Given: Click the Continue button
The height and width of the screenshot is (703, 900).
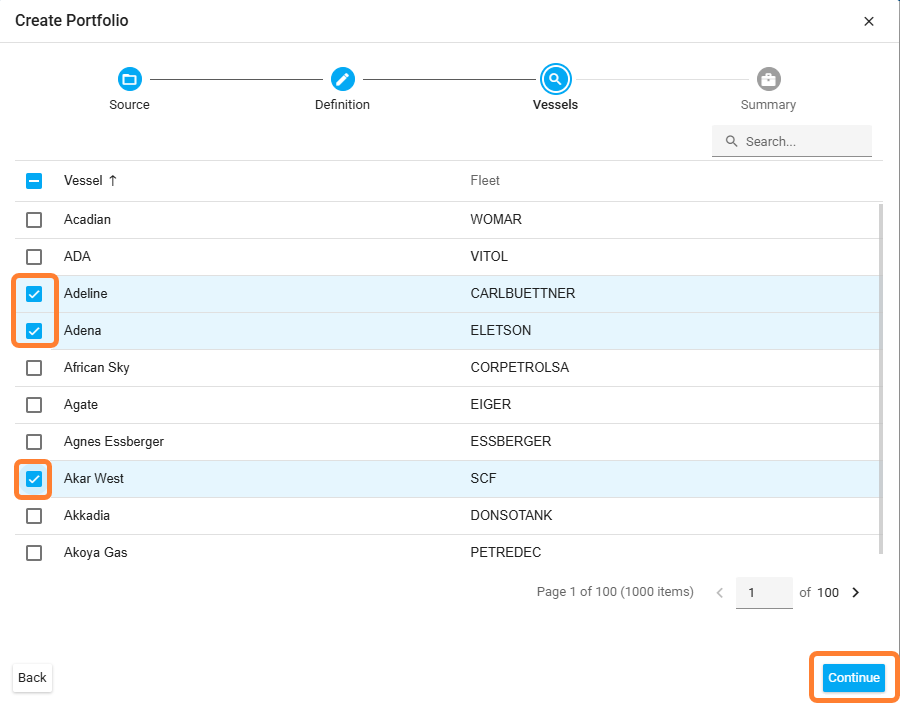Looking at the screenshot, I should coord(853,678).
